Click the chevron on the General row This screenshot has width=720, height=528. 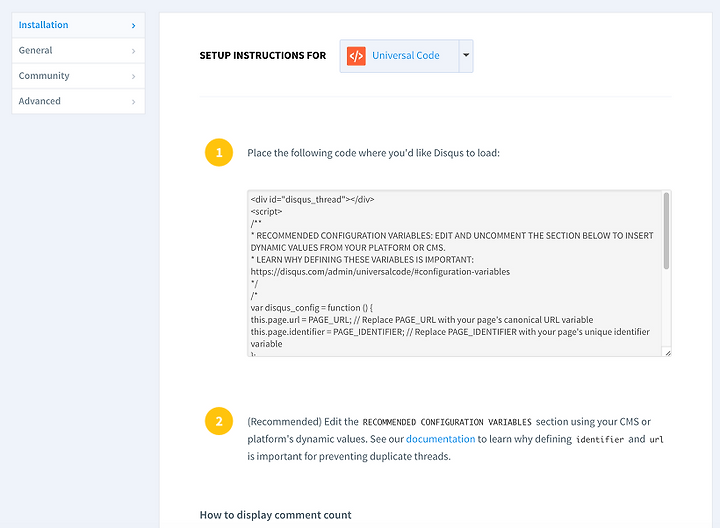pyautogui.click(x=134, y=51)
